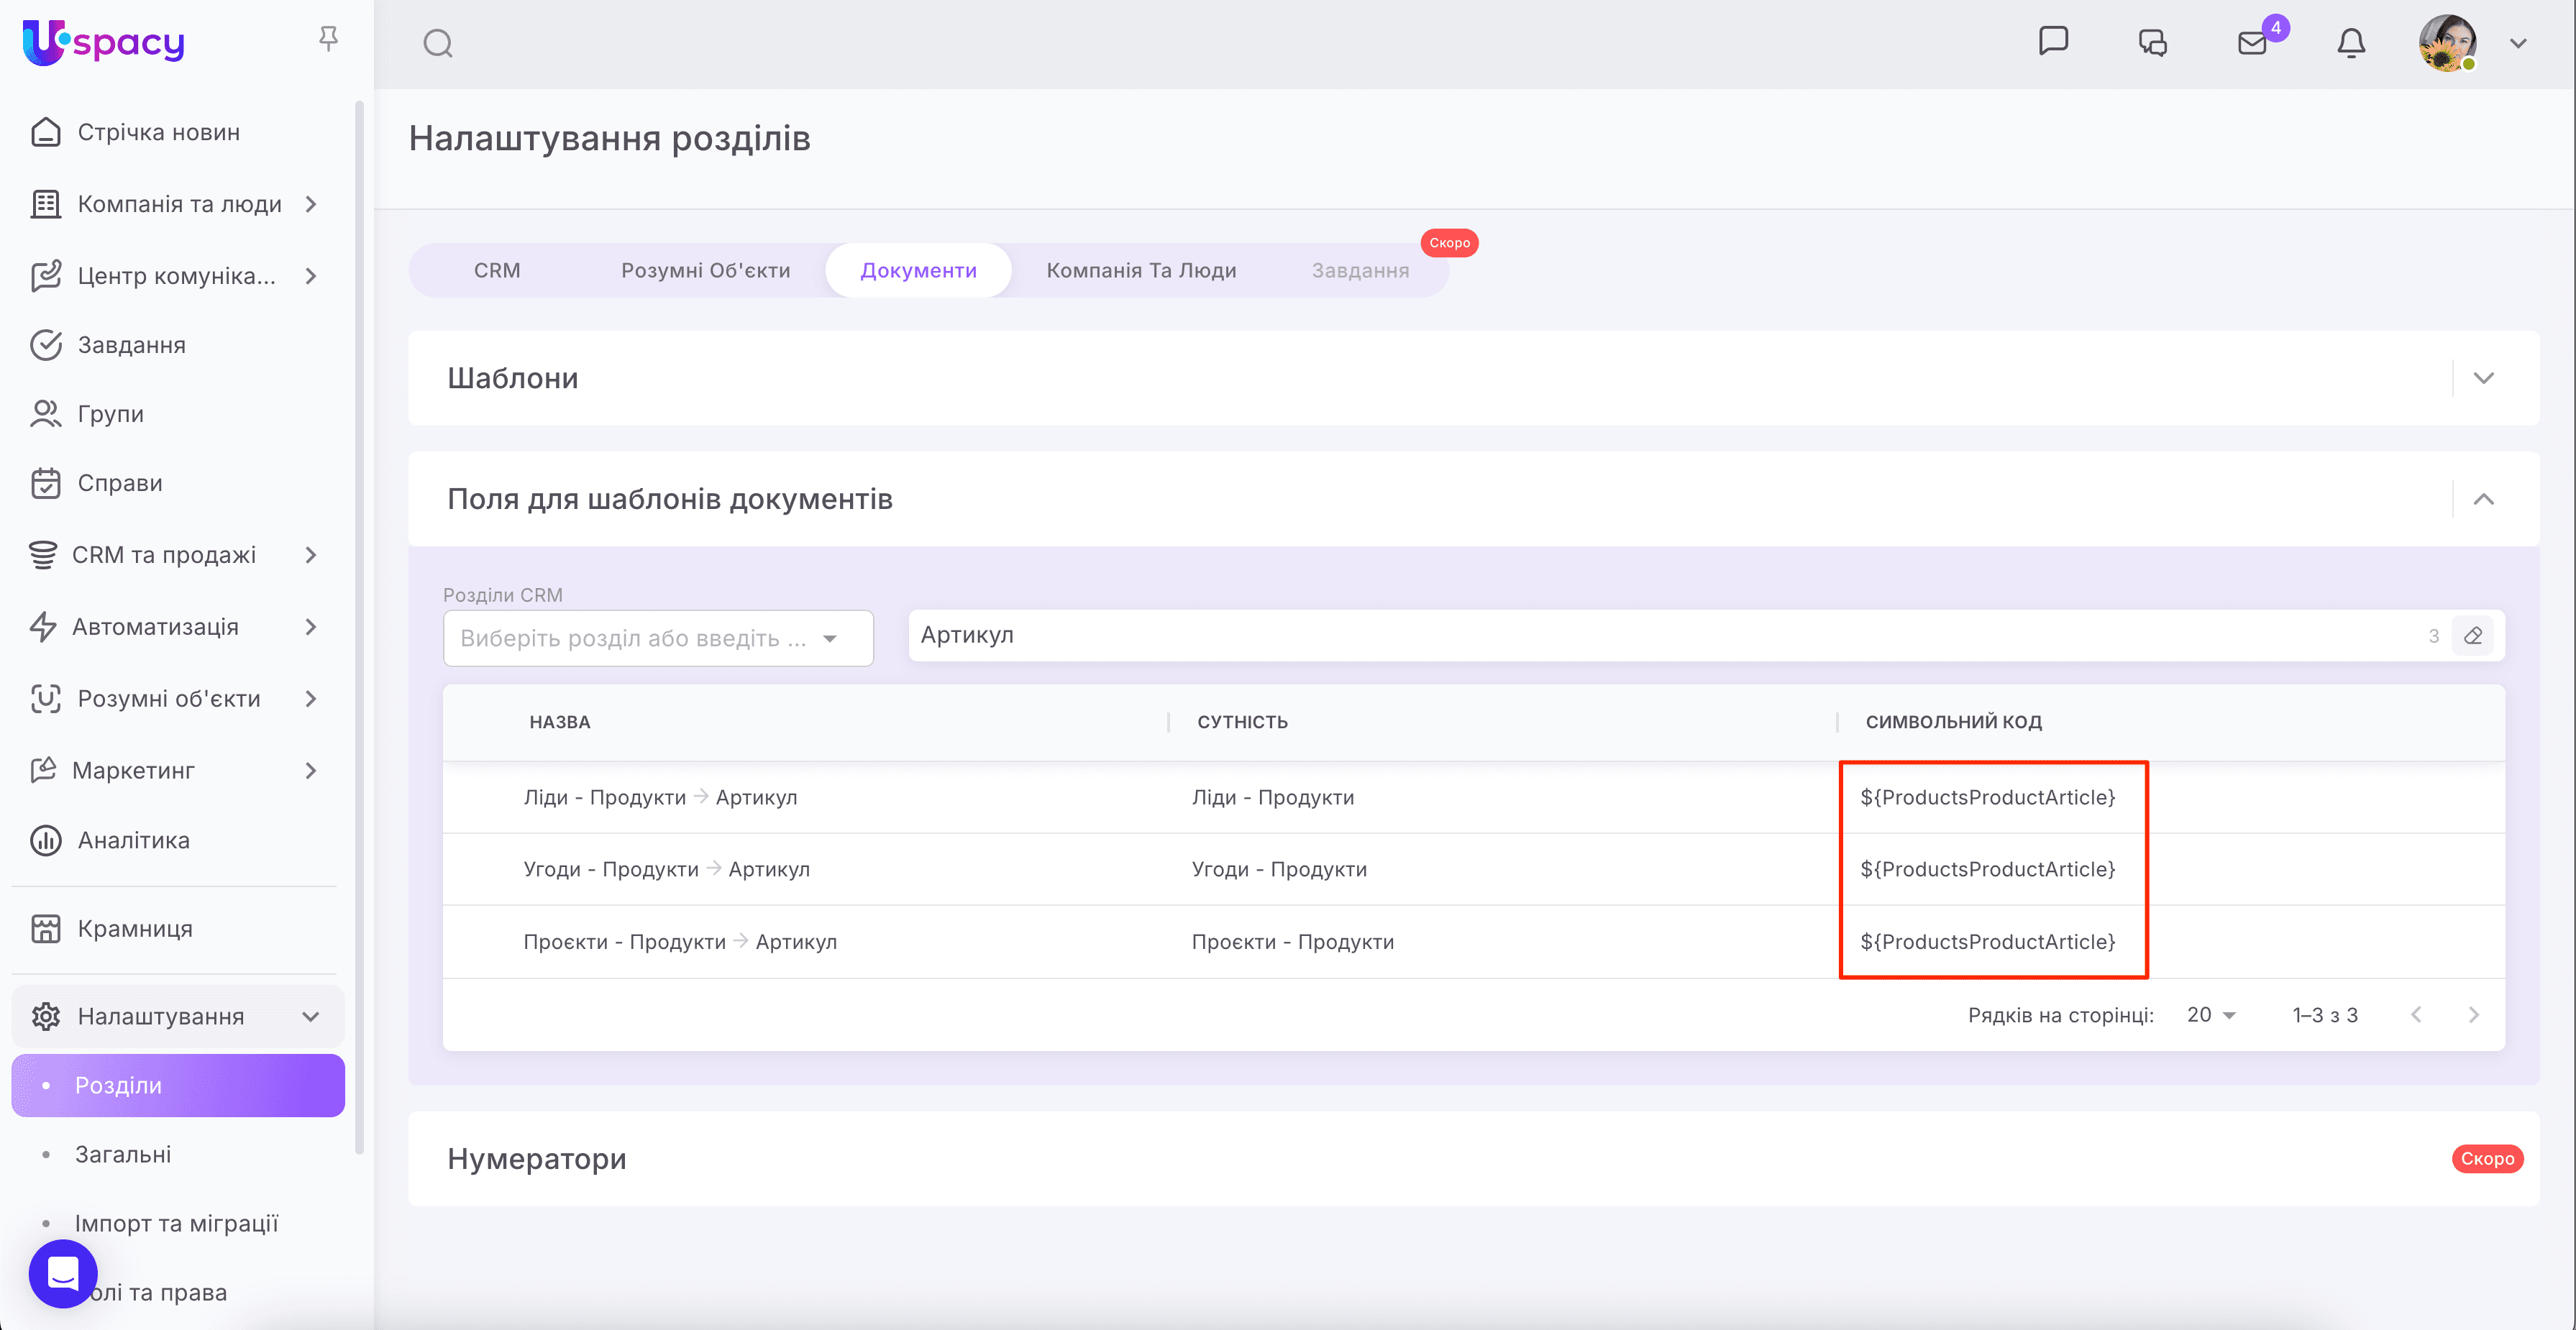The image size is (2576, 1330).
Task: Switch to the Розумні Об'єкти tab
Action: click(x=705, y=271)
